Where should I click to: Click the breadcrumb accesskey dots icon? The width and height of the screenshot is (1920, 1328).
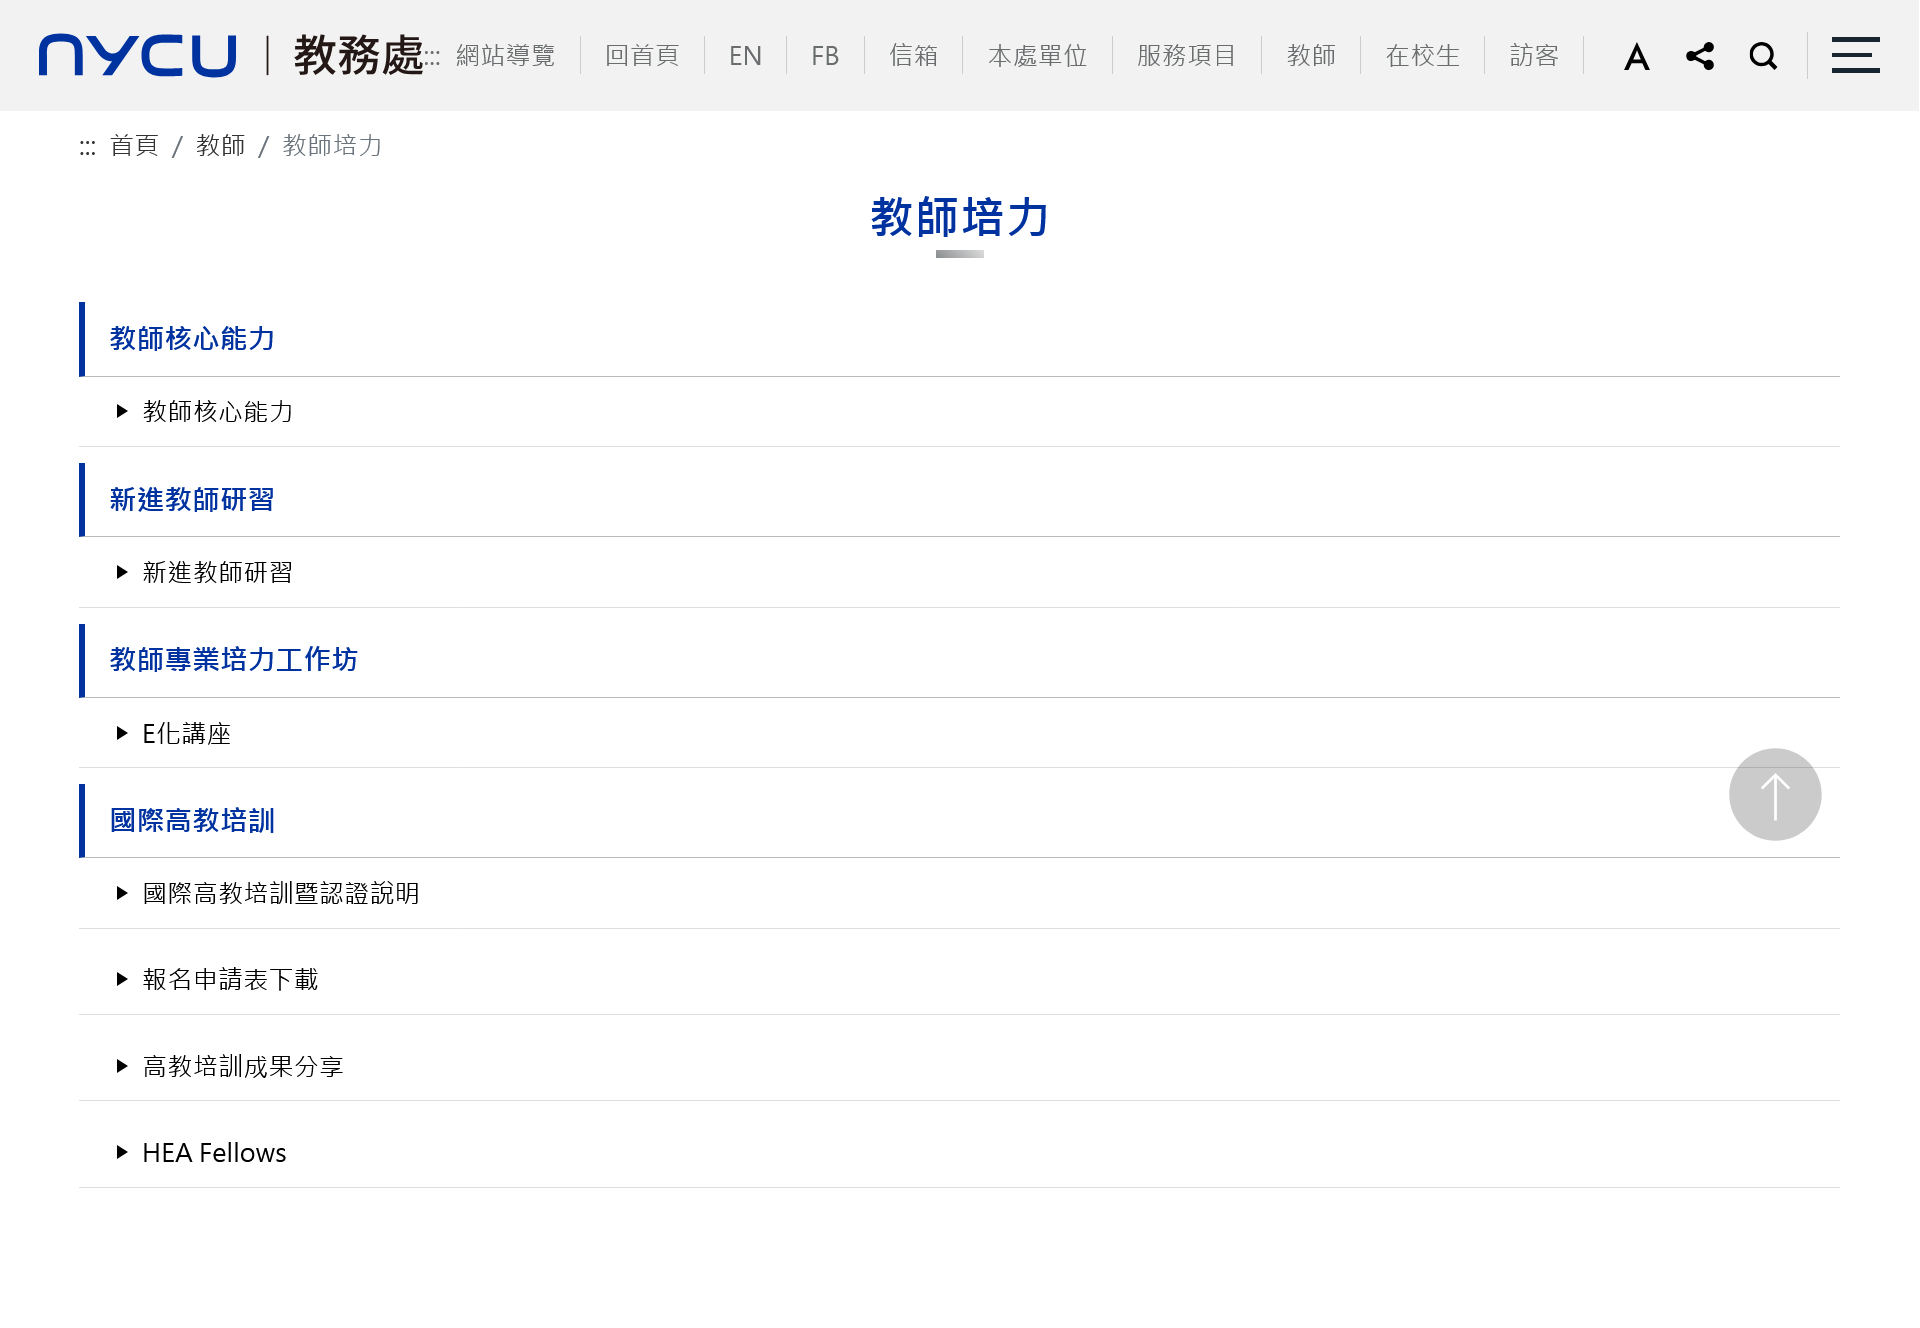coord(88,148)
